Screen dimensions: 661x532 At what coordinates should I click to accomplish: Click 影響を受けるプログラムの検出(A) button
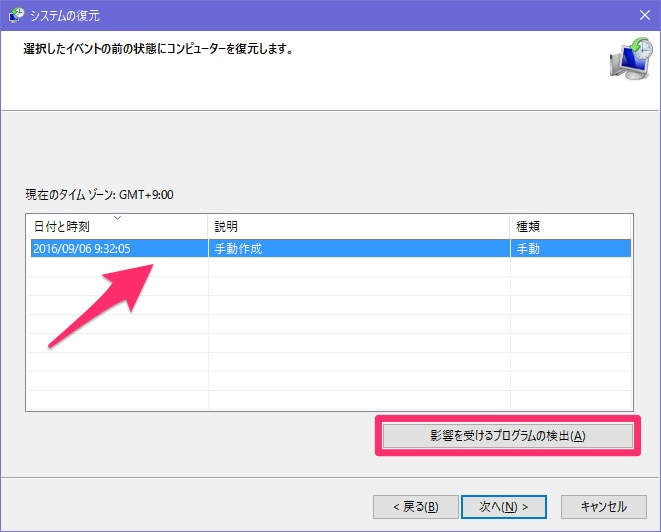pyautogui.click(x=508, y=435)
